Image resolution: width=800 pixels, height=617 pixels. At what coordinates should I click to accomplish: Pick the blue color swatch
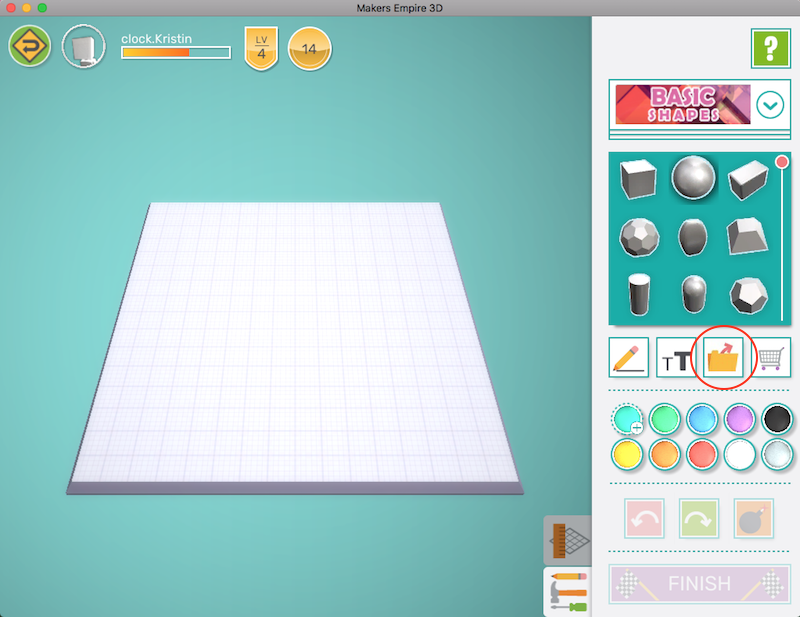tap(702, 419)
